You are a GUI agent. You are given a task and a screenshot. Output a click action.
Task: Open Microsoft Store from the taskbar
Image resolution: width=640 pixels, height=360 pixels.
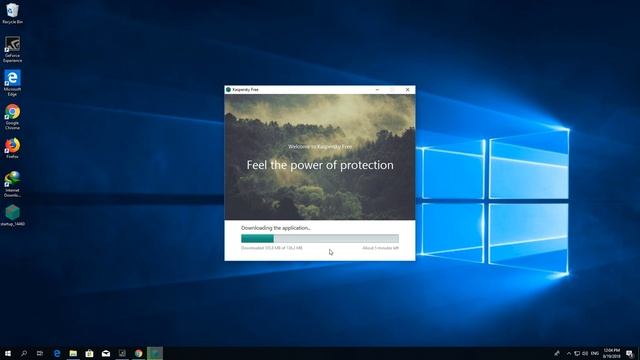pyautogui.click(x=89, y=353)
